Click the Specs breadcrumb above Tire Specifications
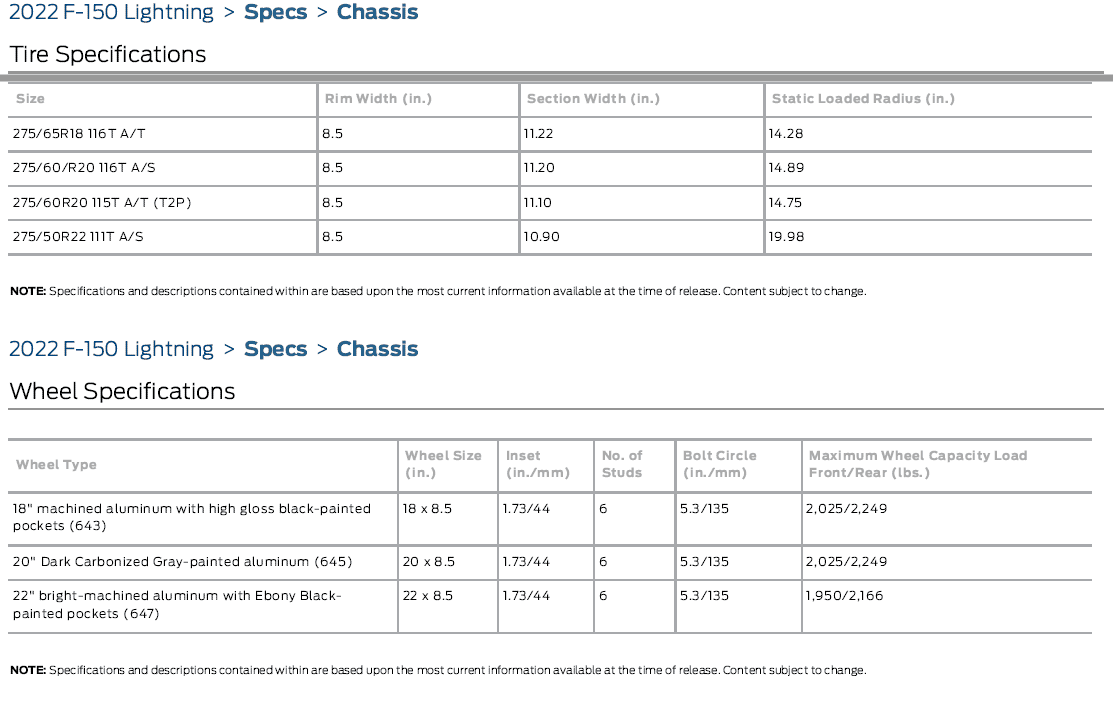 pos(273,13)
